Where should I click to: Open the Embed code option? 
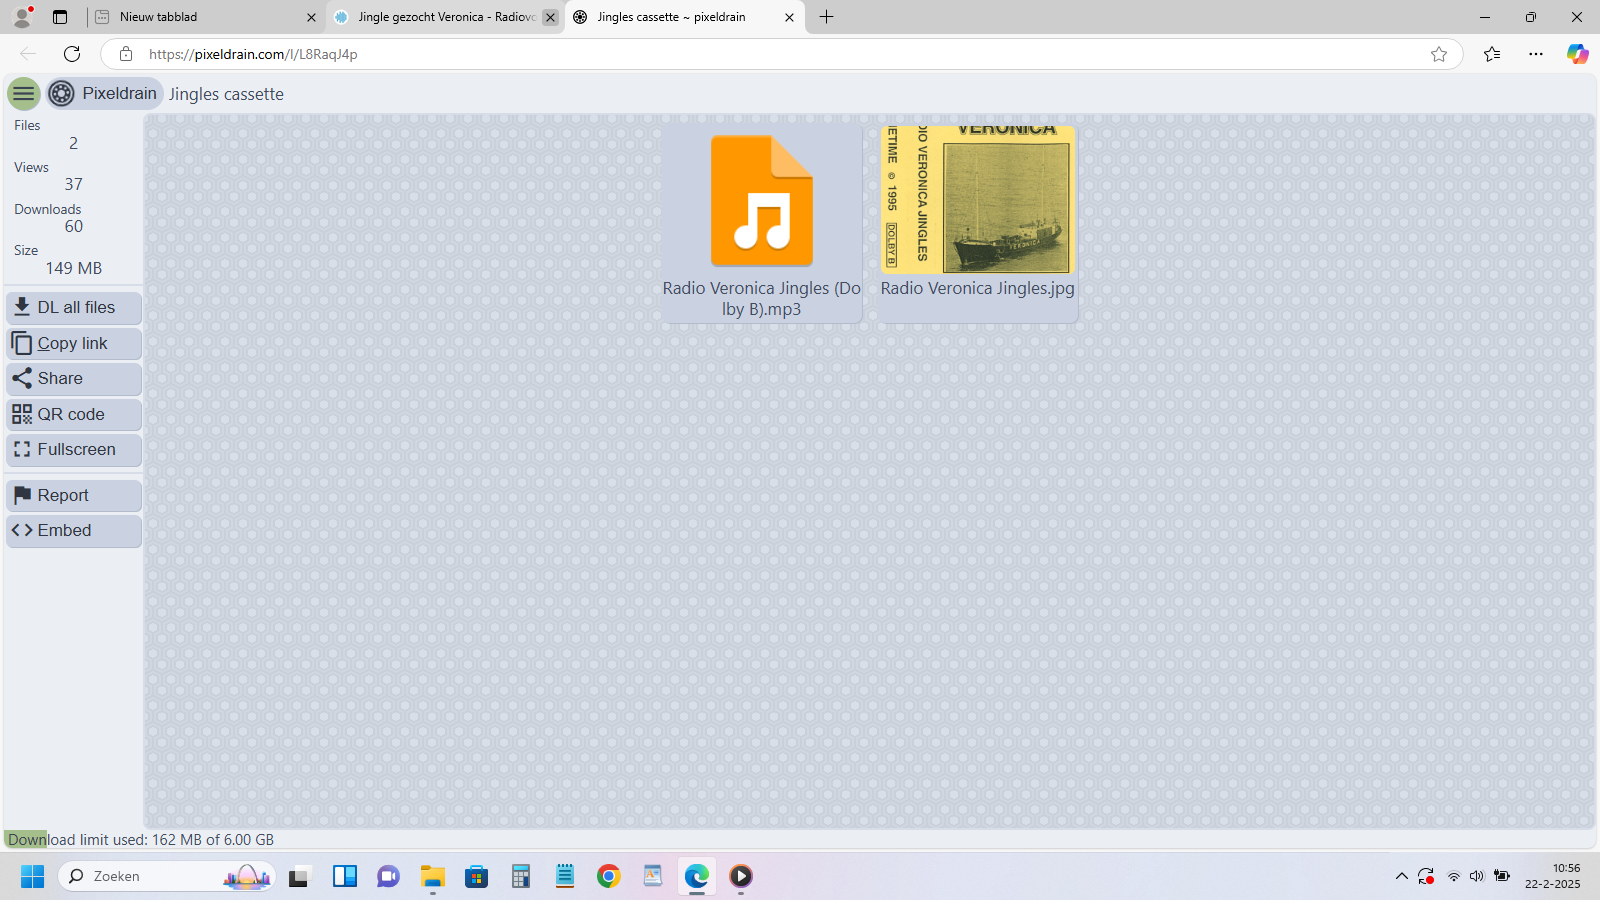74,531
